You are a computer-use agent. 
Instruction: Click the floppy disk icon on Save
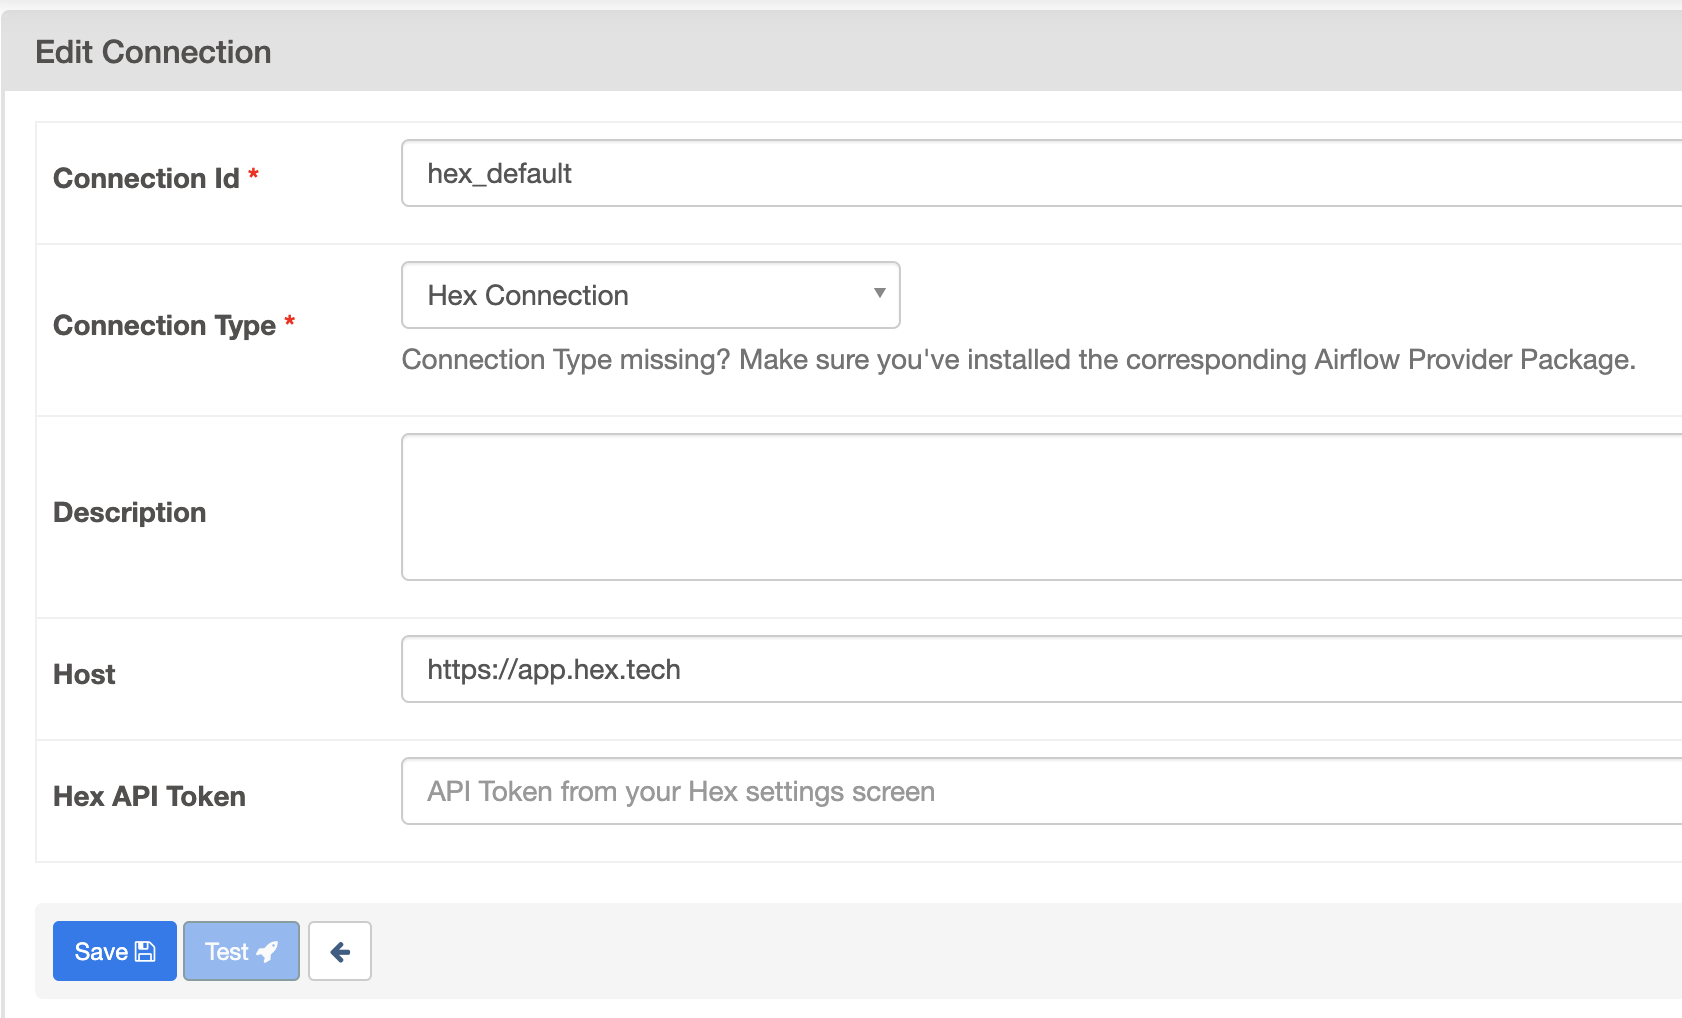coord(146,952)
